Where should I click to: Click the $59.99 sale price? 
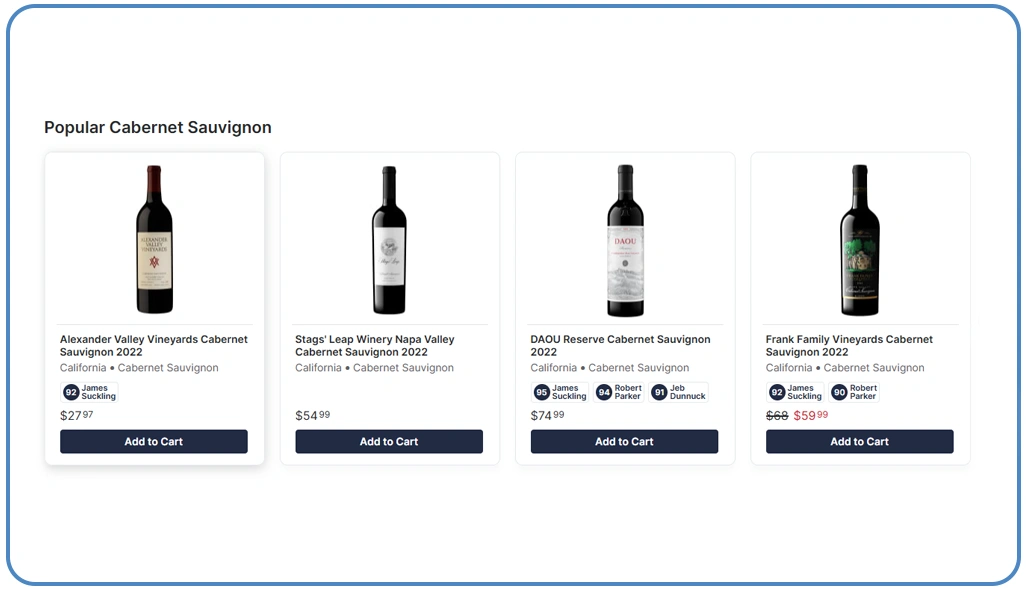click(811, 416)
